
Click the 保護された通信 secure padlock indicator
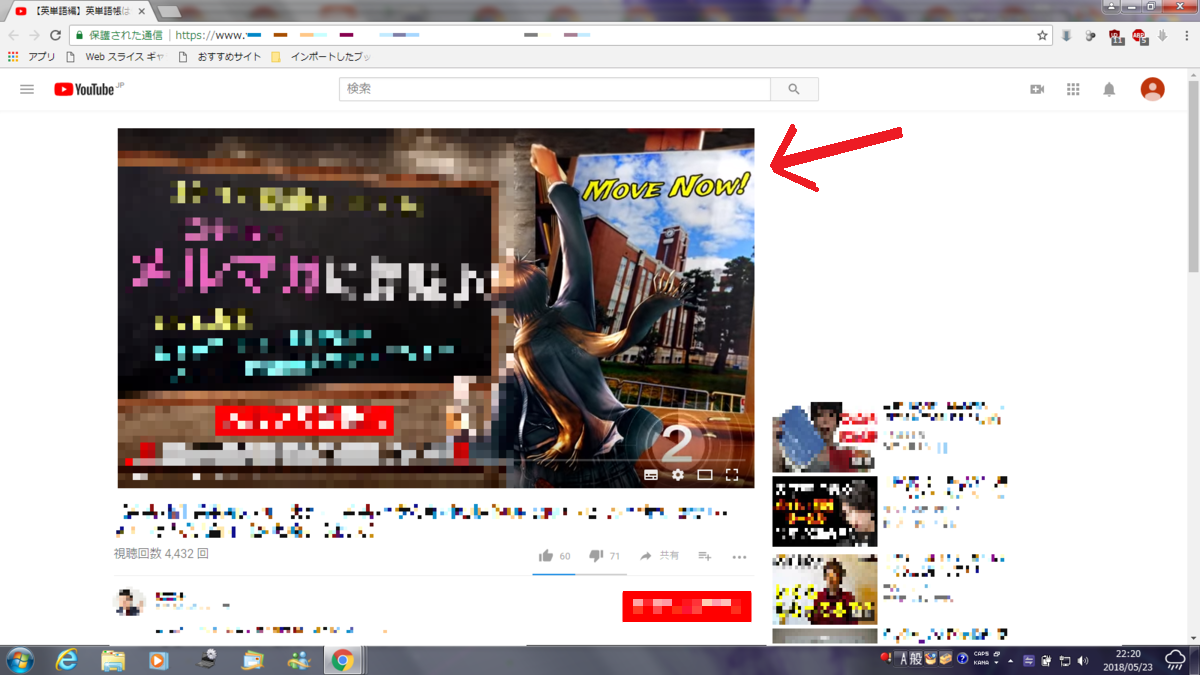(118, 35)
